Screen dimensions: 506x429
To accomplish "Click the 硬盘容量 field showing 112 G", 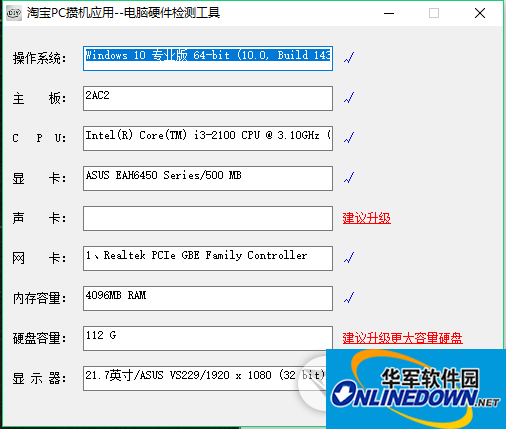I will (208, 338).
